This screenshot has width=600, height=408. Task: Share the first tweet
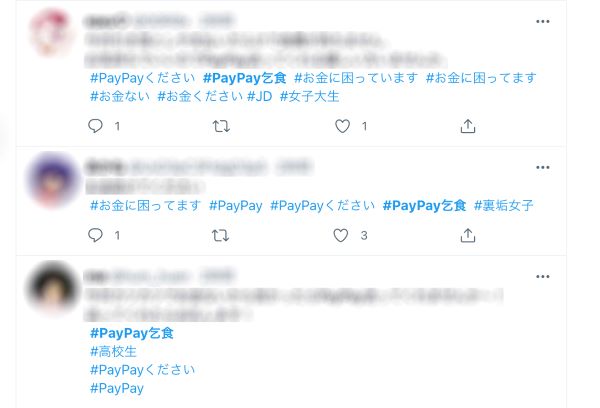(x=468, y=126)
